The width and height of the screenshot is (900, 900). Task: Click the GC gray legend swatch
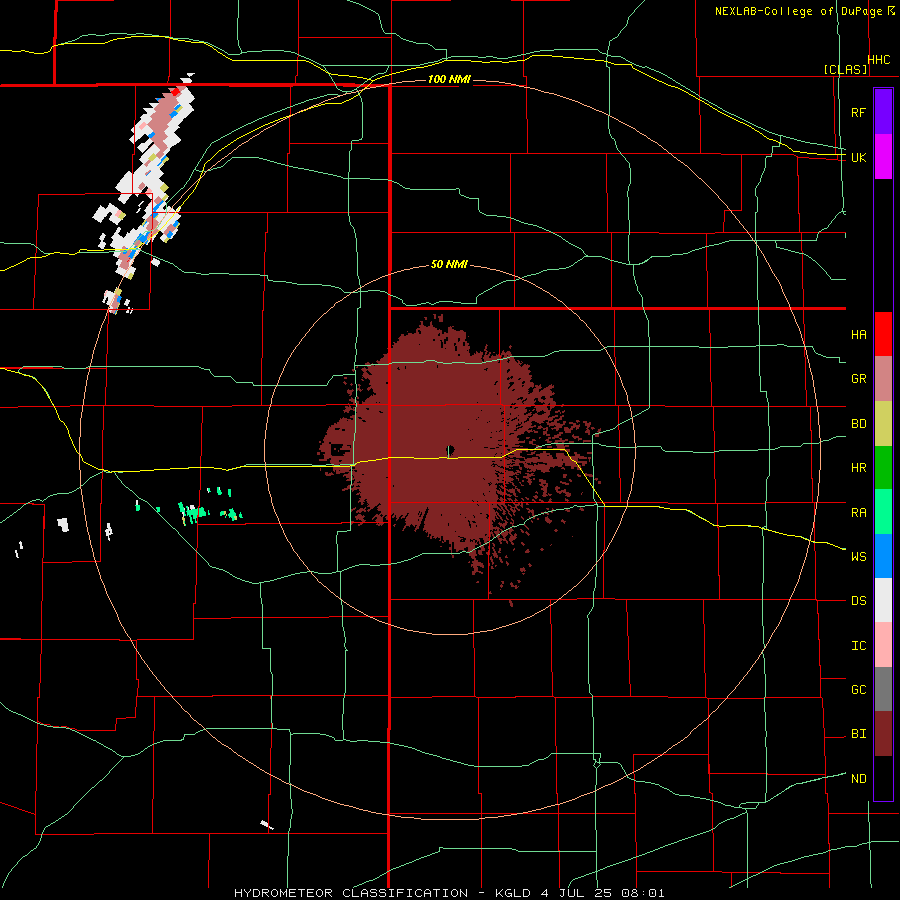tap(883, 689)
